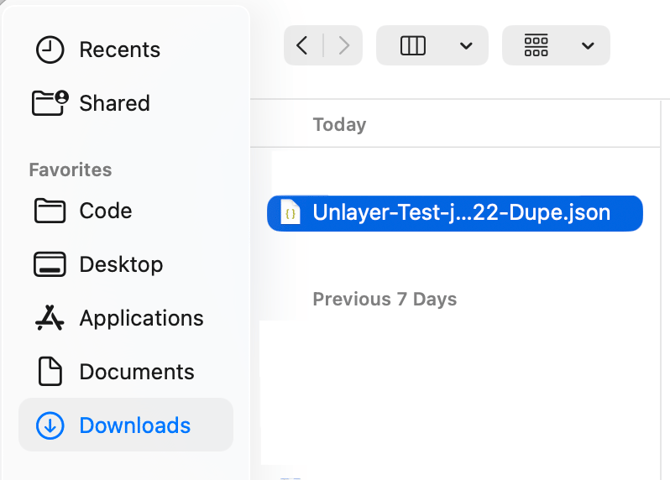Click the Recents clock icon
670x480 pixels.
point(50,50)
